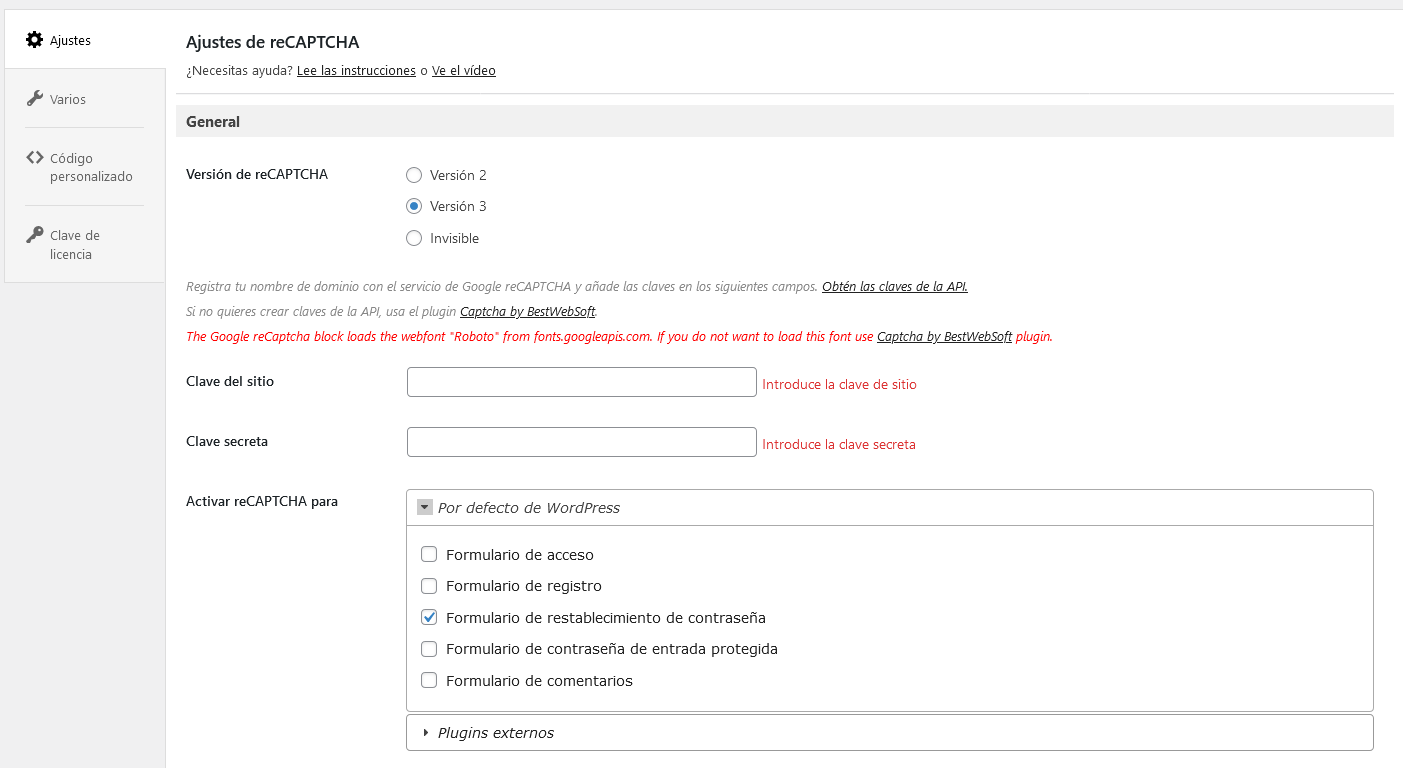
Task: Focus the Clave secreta text field
Action: point(581,442)
